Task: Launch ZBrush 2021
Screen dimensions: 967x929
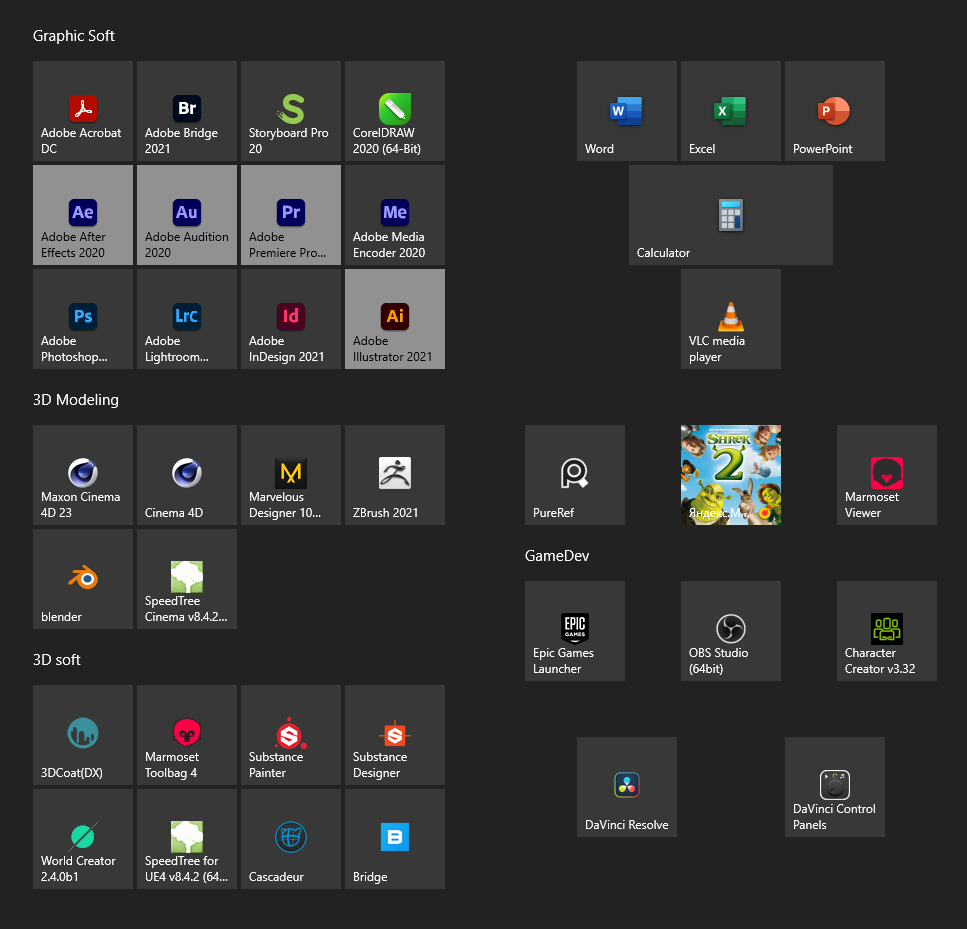Action: pyautogui.click(x=395, y=475)
